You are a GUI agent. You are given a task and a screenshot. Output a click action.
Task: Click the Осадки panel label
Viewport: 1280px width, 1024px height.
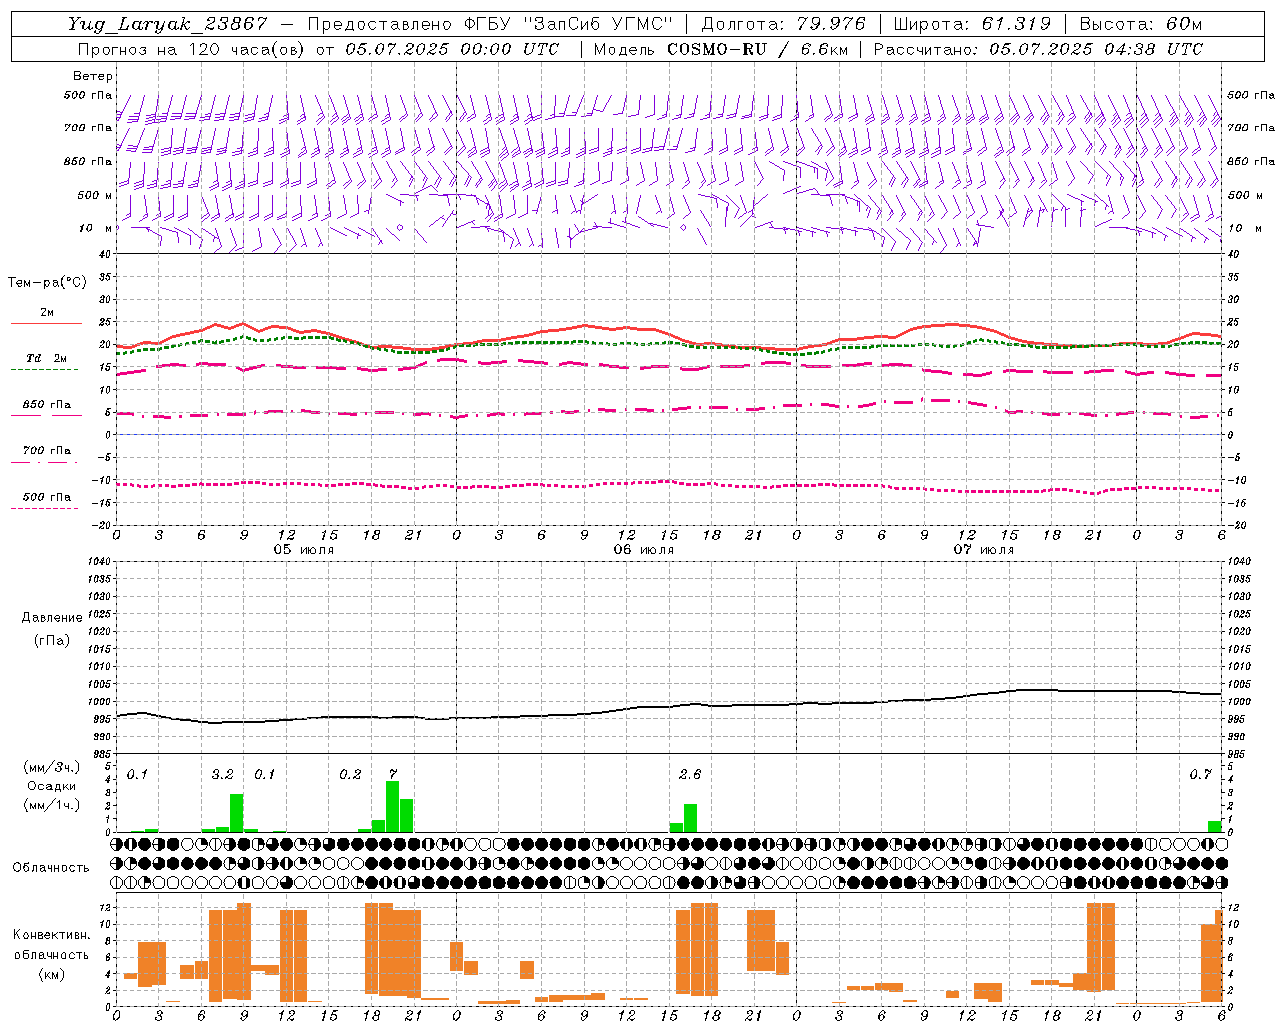52,786
